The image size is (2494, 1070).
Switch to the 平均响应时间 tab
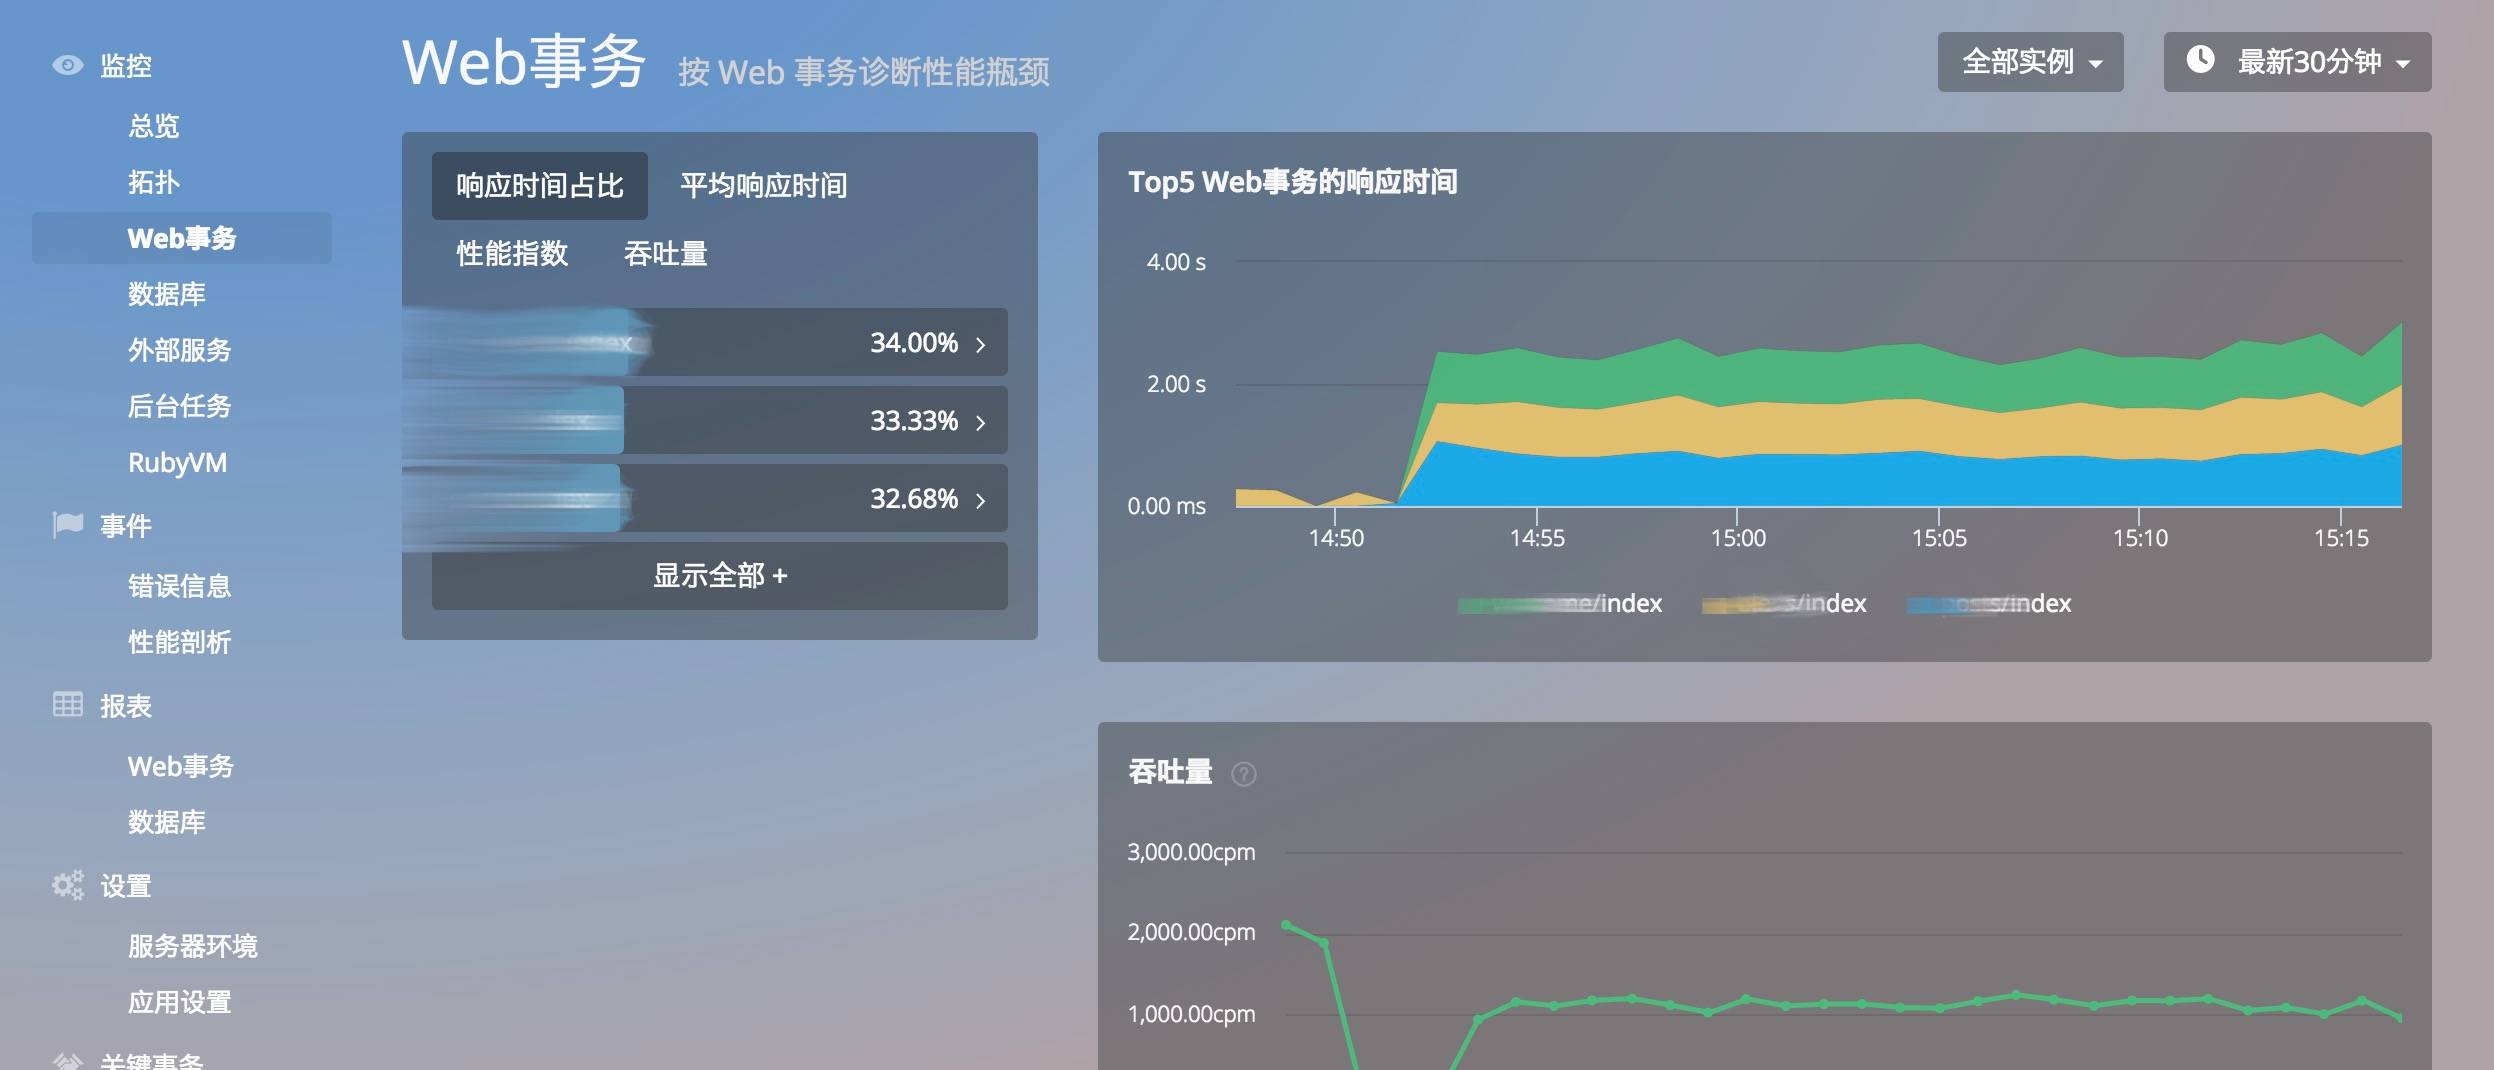(x=764, y=186)
